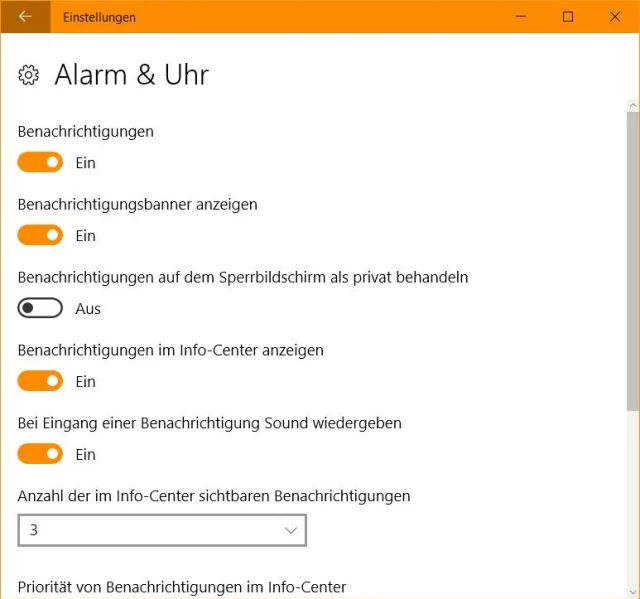Switch off notification Sound wiedergeben toggle

40,454
